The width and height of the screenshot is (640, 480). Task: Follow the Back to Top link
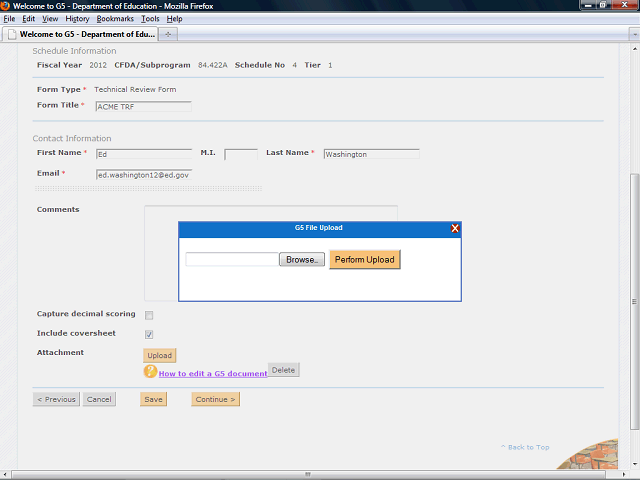(x=525, y=447)
